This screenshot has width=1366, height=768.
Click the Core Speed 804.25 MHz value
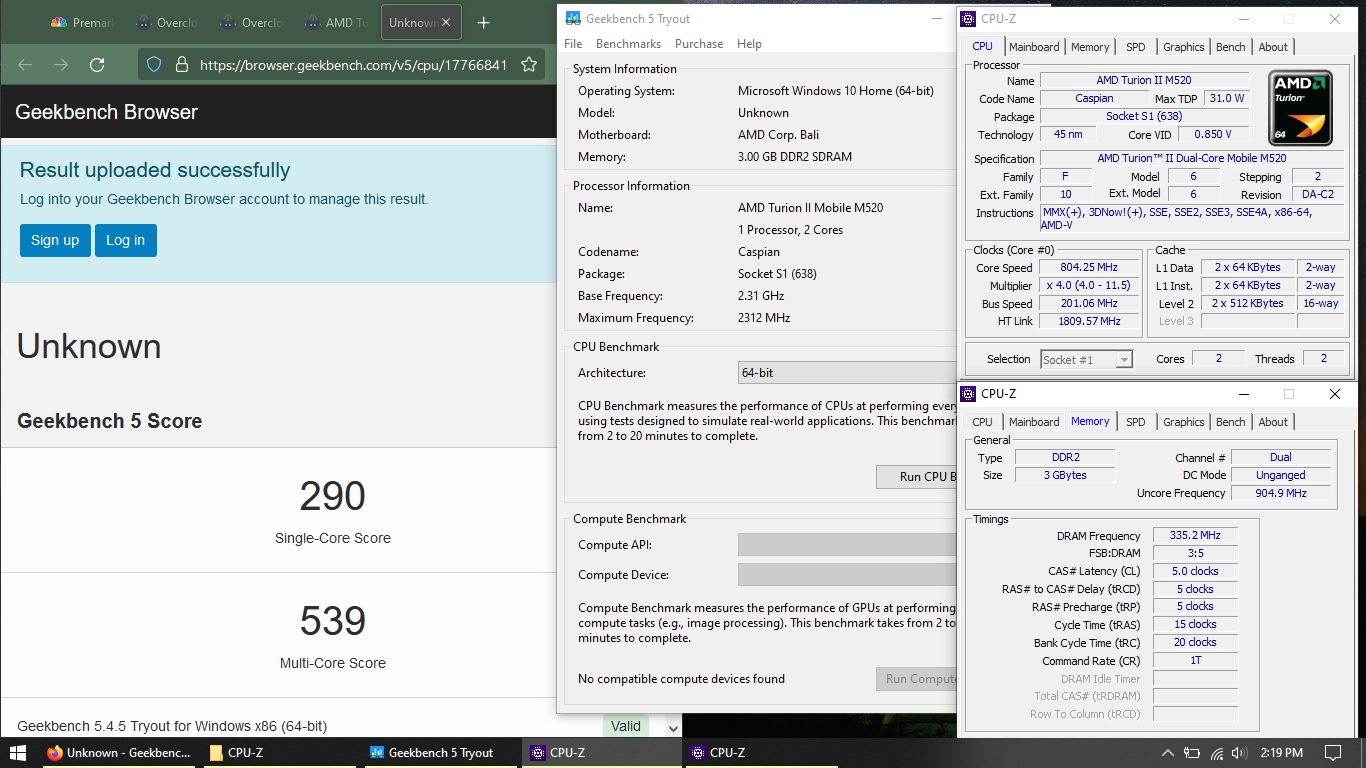click(1088, 268)
